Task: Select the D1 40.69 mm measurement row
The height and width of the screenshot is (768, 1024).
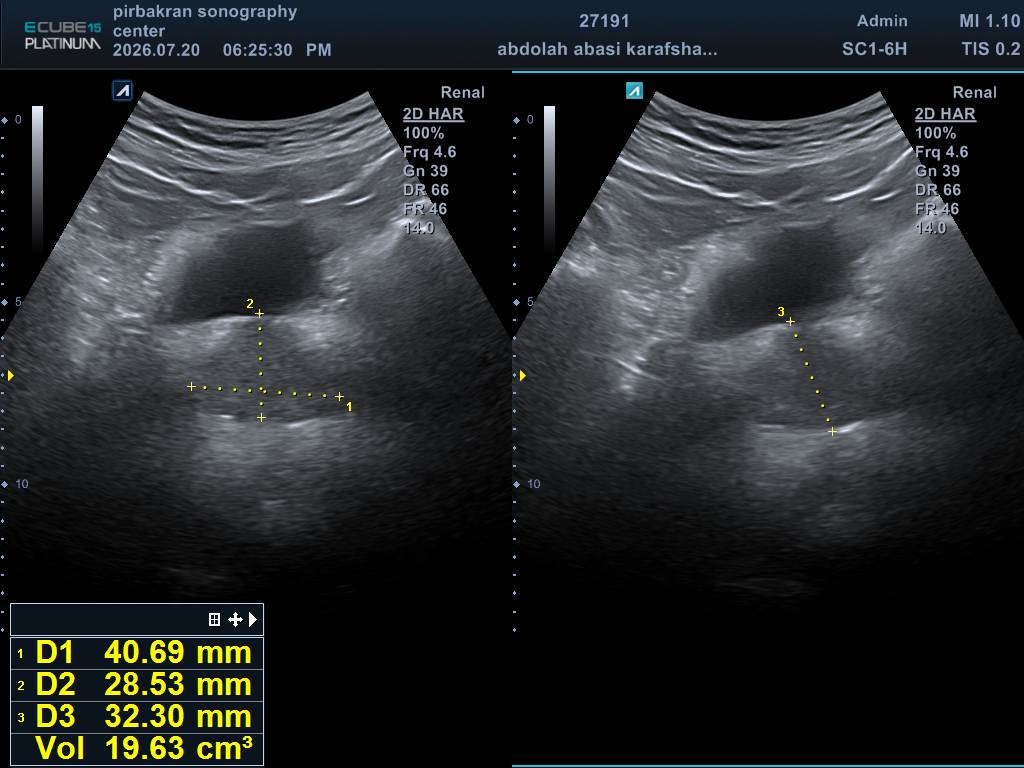Action: click(137, 653)
